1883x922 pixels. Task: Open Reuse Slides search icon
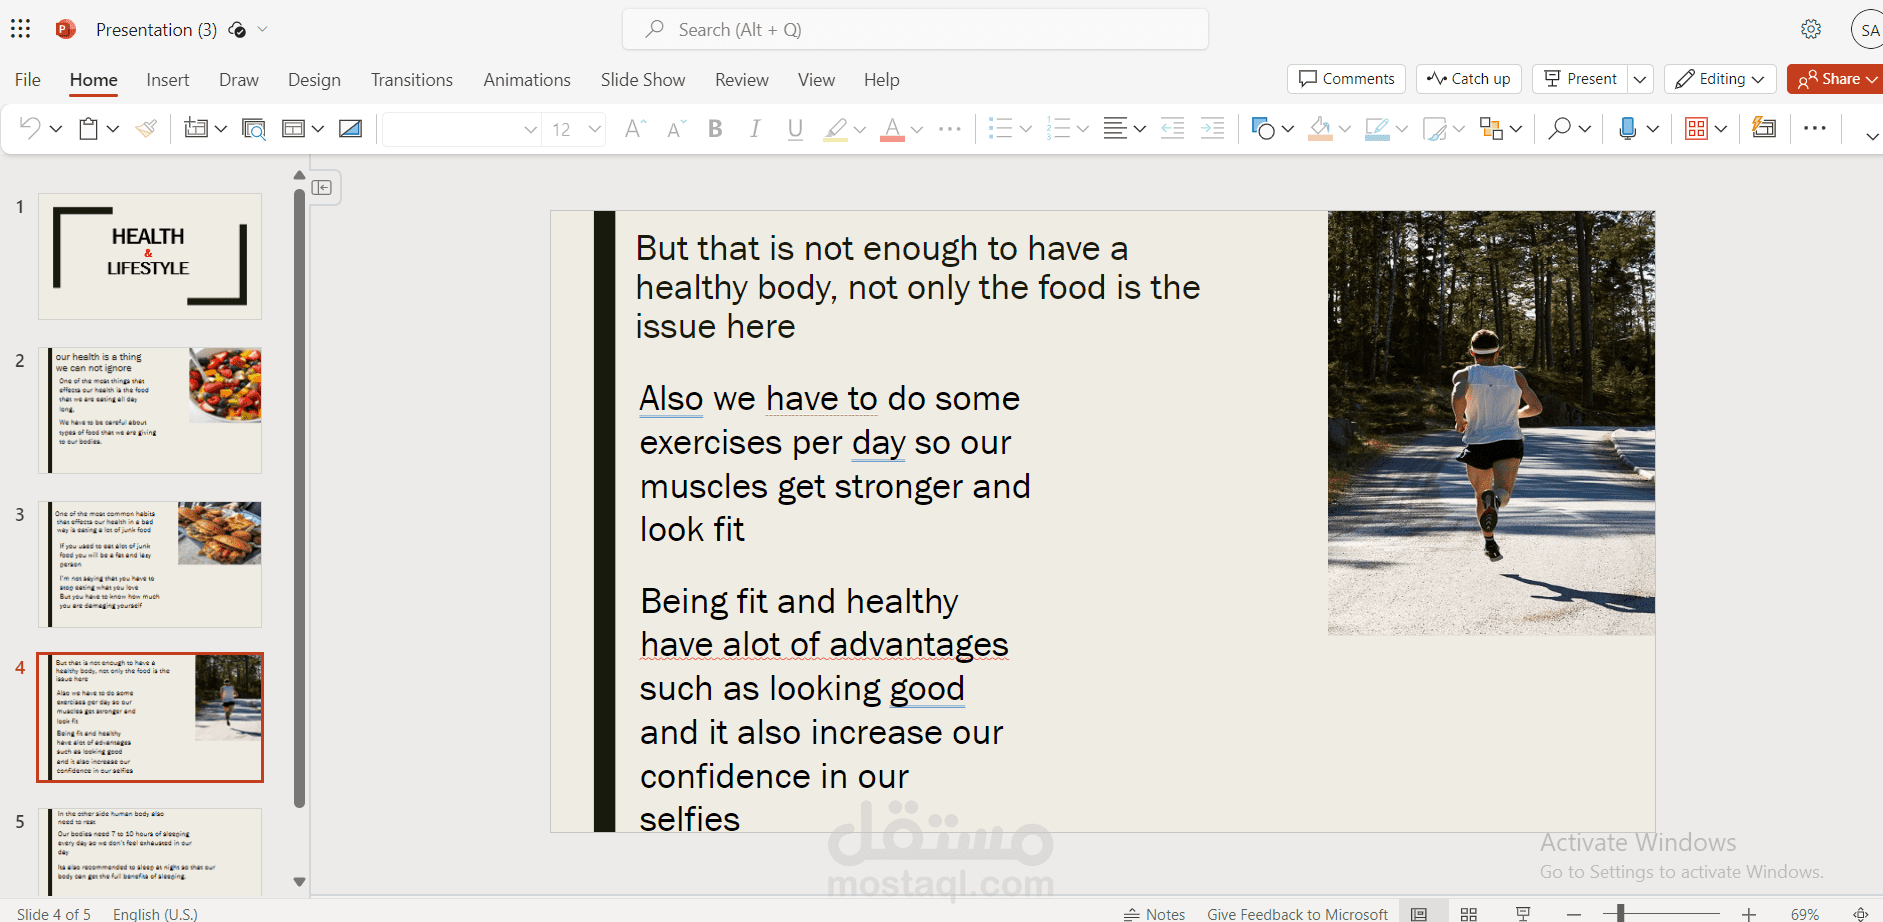(x=254, y=128)
